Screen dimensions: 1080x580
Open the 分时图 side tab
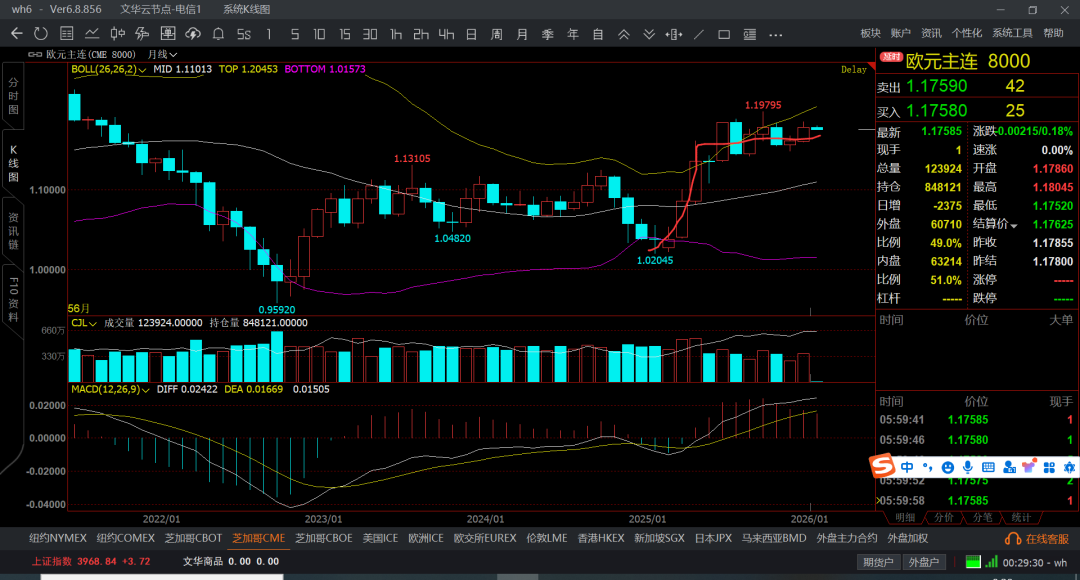coord(14,95)
